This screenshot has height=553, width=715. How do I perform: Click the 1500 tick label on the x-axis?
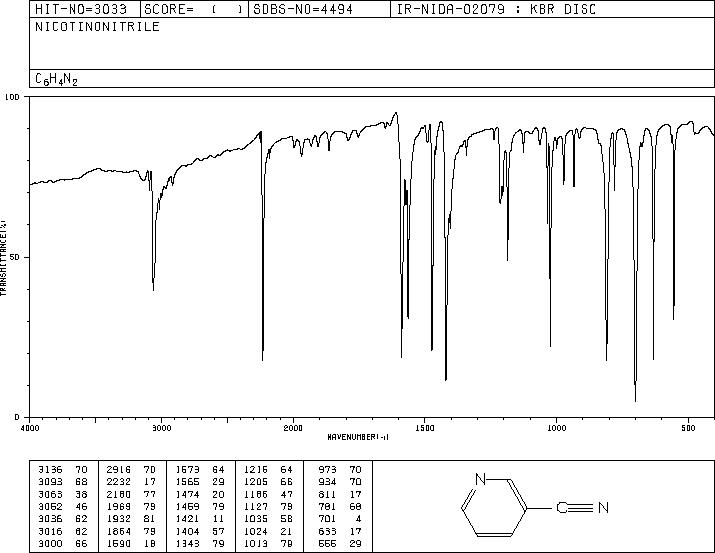[425, 428]
